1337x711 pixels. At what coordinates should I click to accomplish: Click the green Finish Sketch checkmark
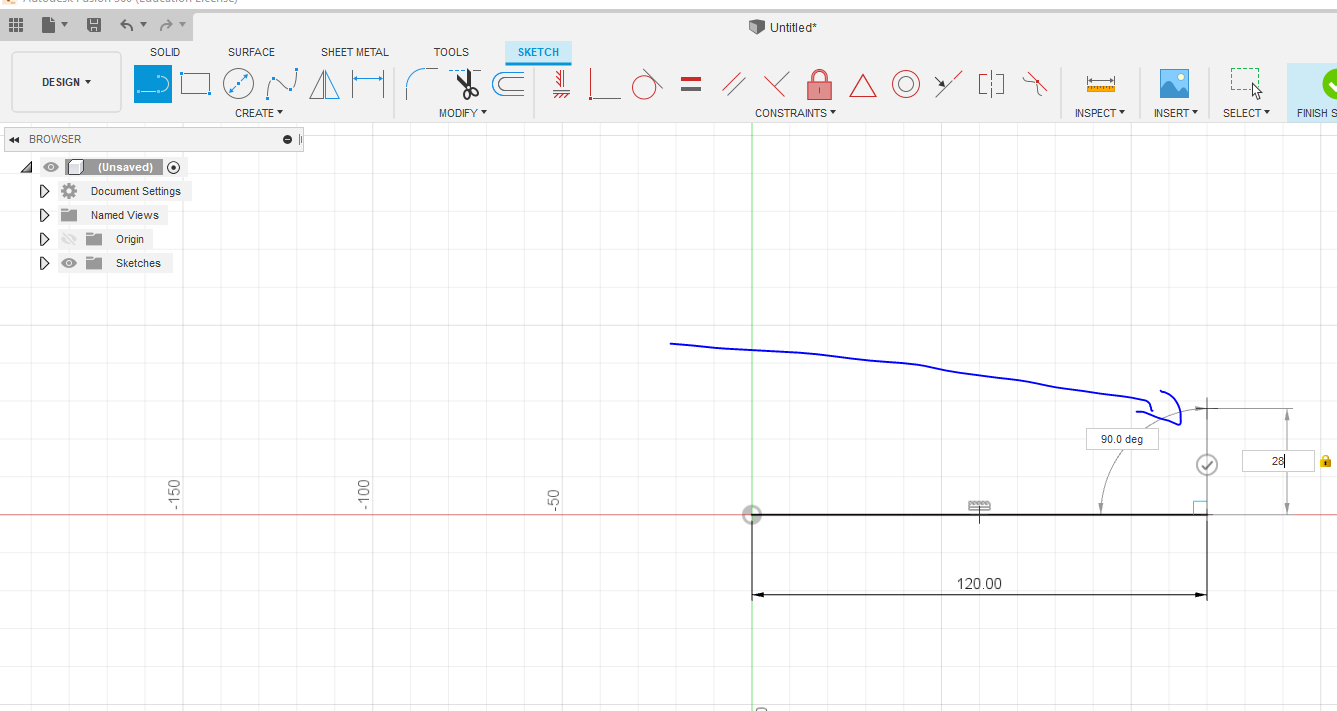click(x=1328, y=84)
